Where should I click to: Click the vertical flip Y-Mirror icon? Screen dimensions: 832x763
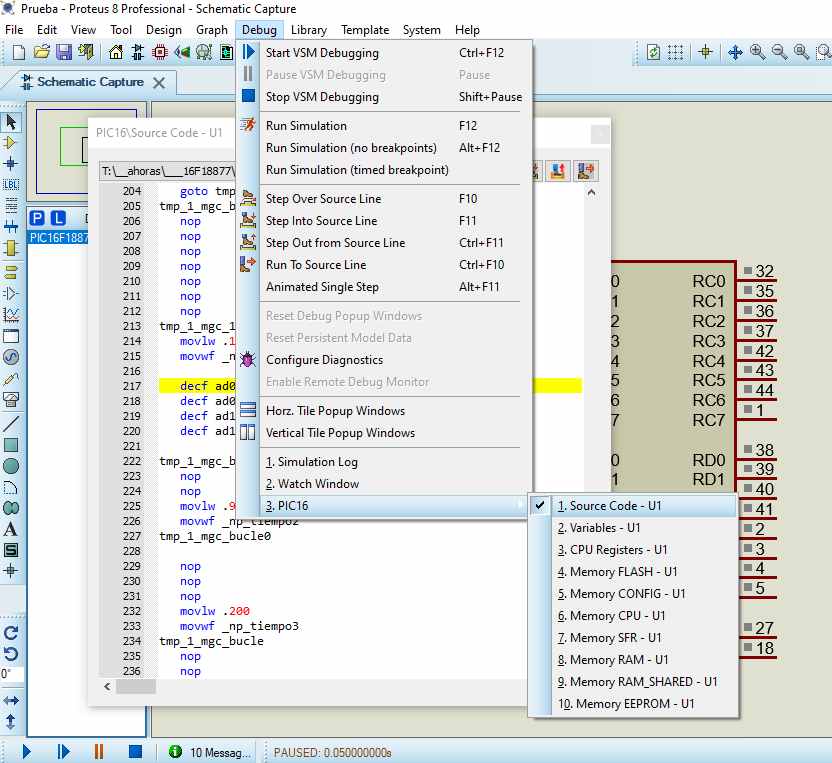pyautogui.click(x=11, y=722)
